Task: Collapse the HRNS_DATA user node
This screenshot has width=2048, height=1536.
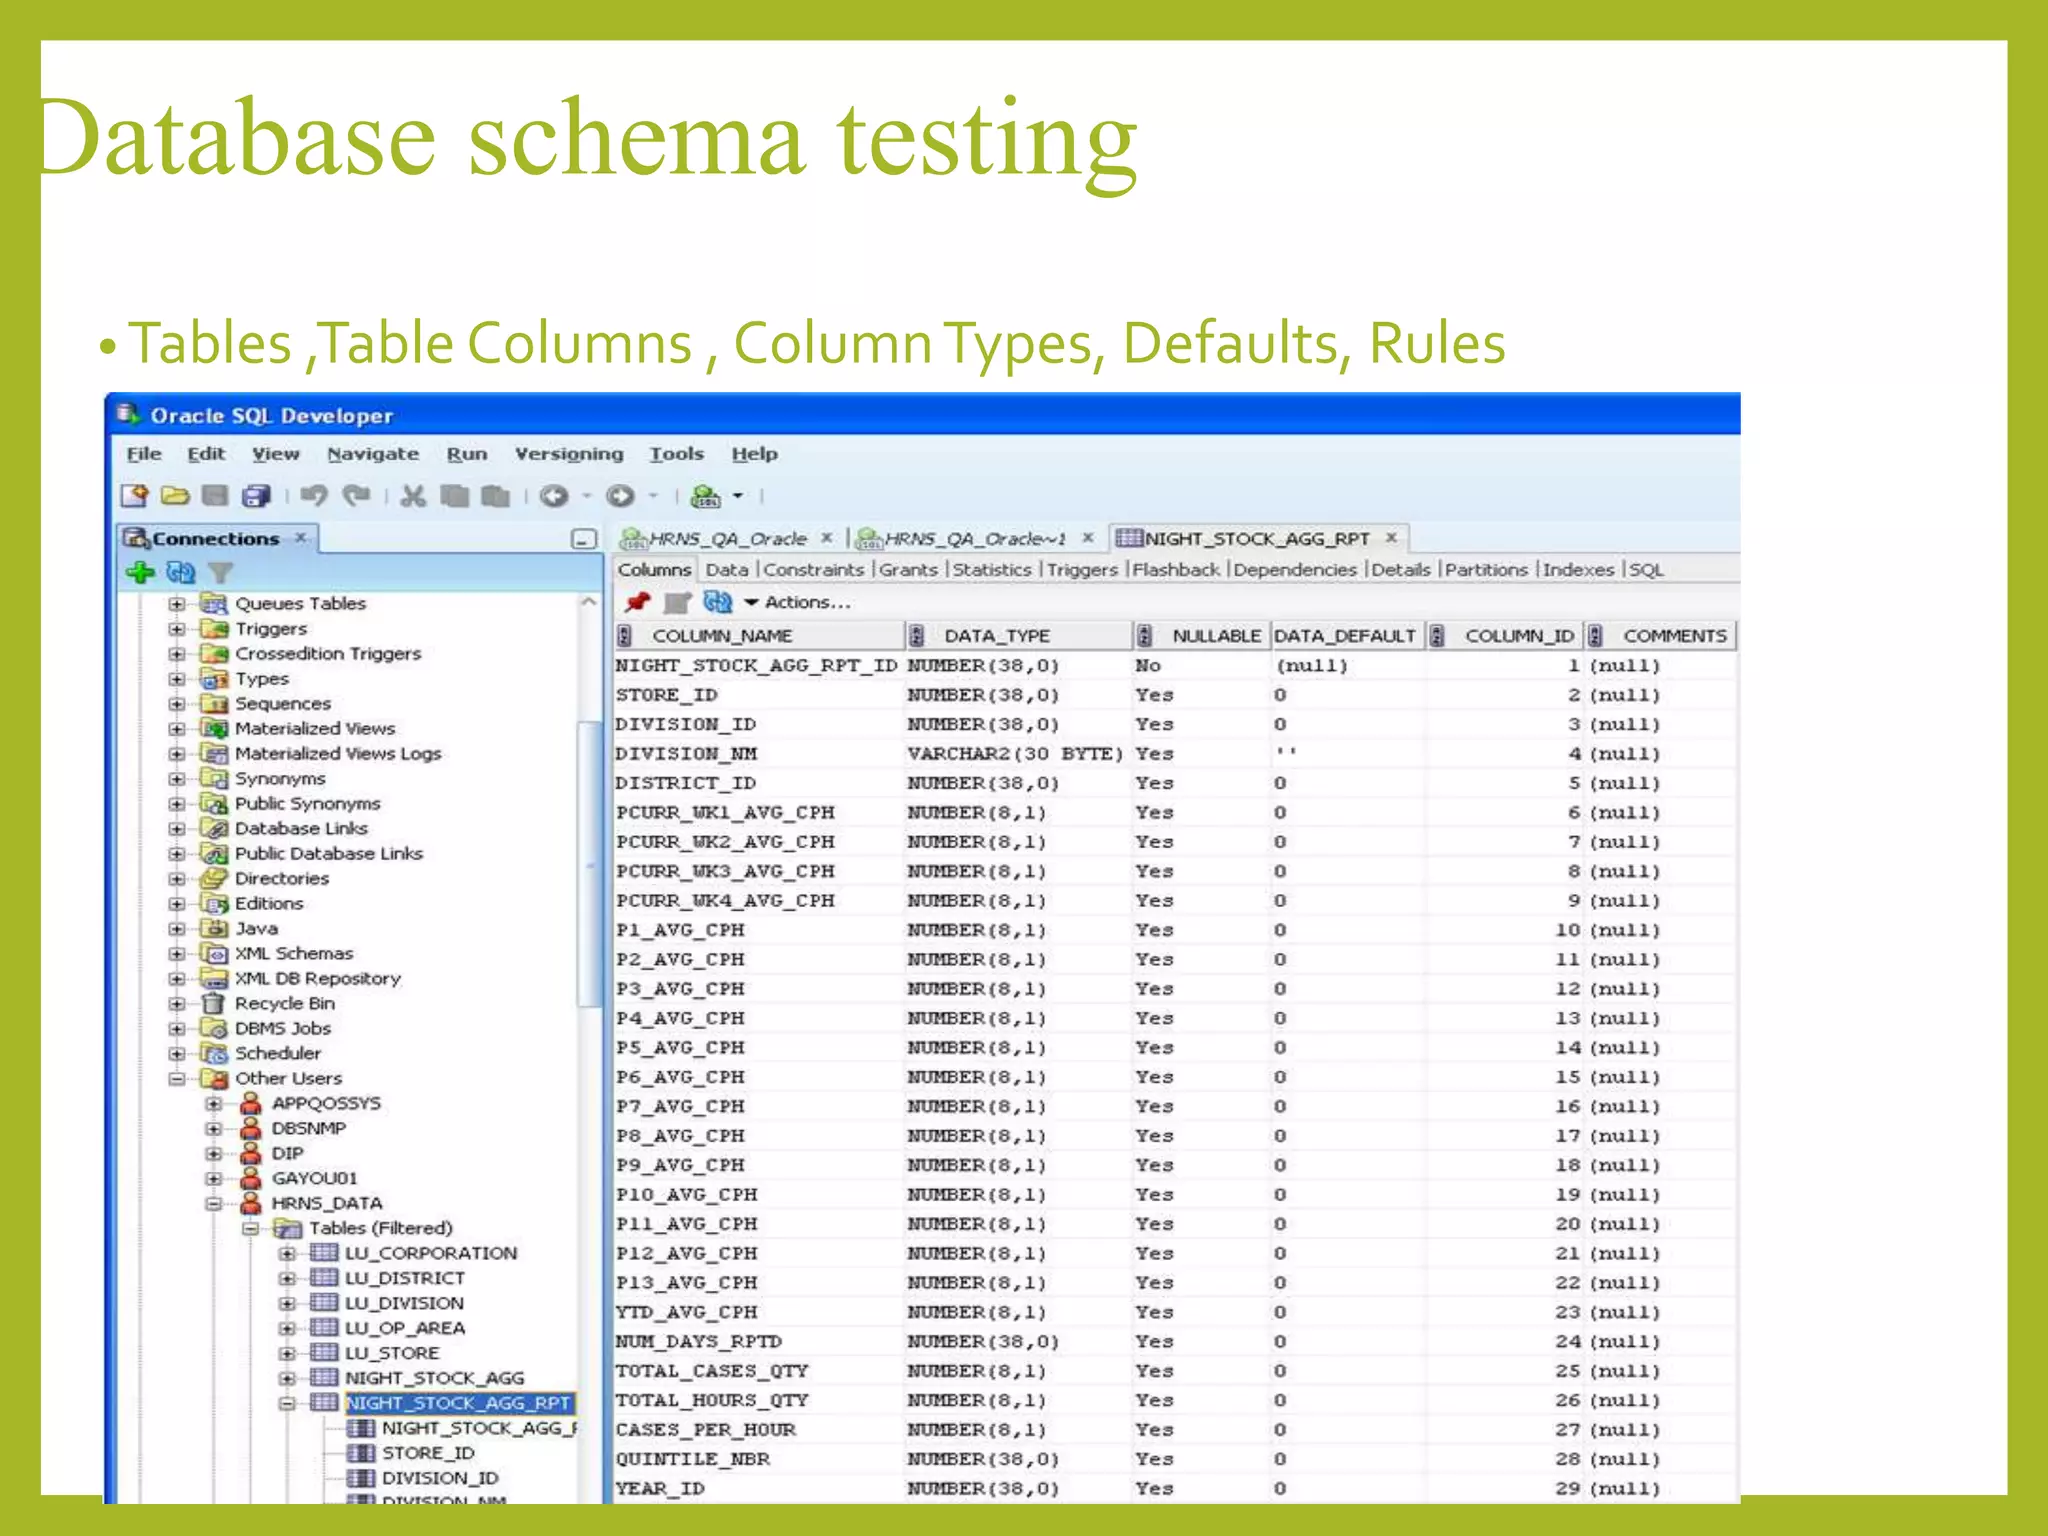Action: (x=214, y=1204)
